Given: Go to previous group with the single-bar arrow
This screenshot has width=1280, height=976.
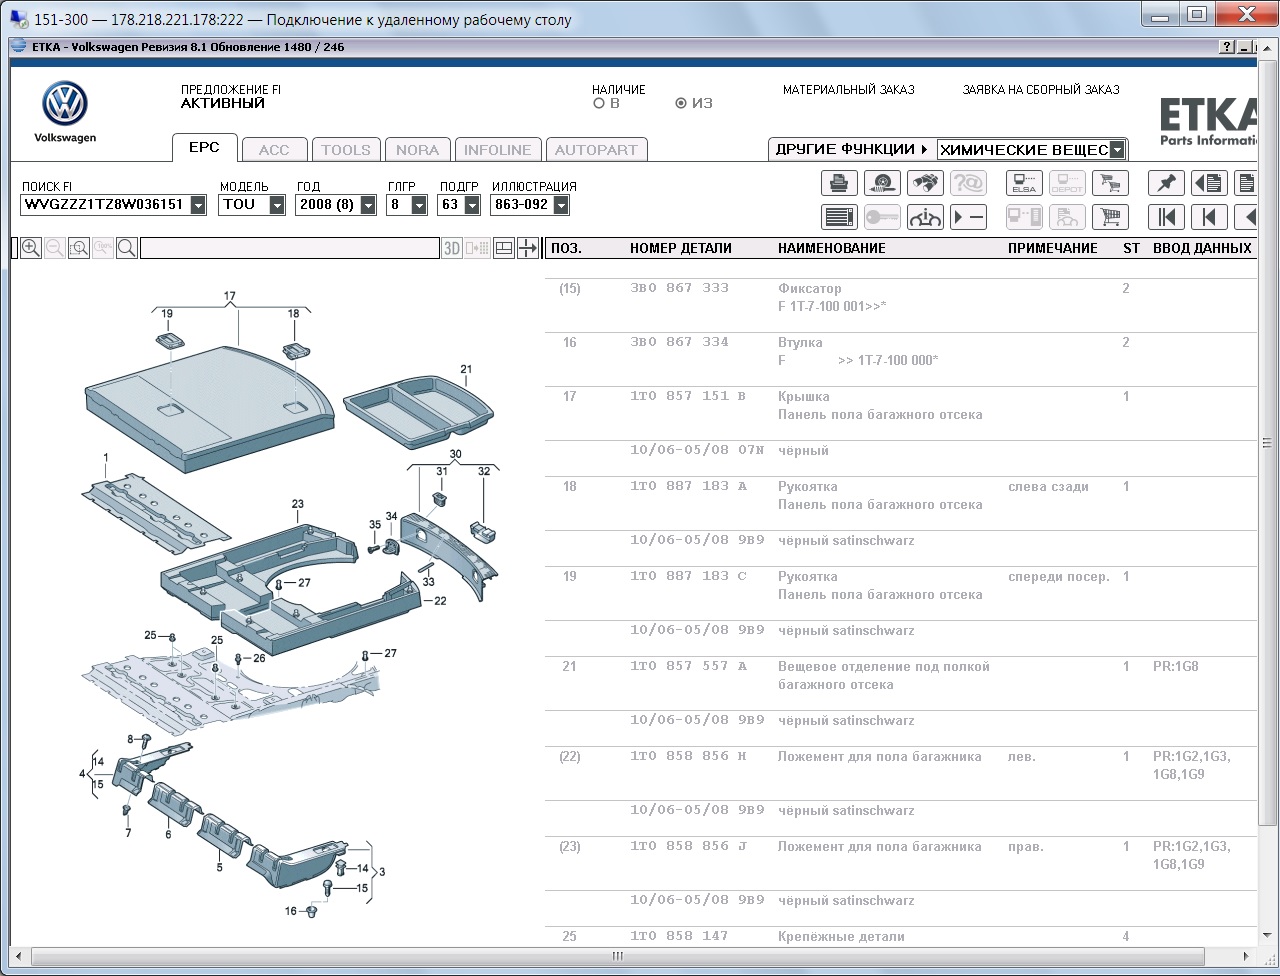Looking at the screenshot, I should tap(1209, 217).
